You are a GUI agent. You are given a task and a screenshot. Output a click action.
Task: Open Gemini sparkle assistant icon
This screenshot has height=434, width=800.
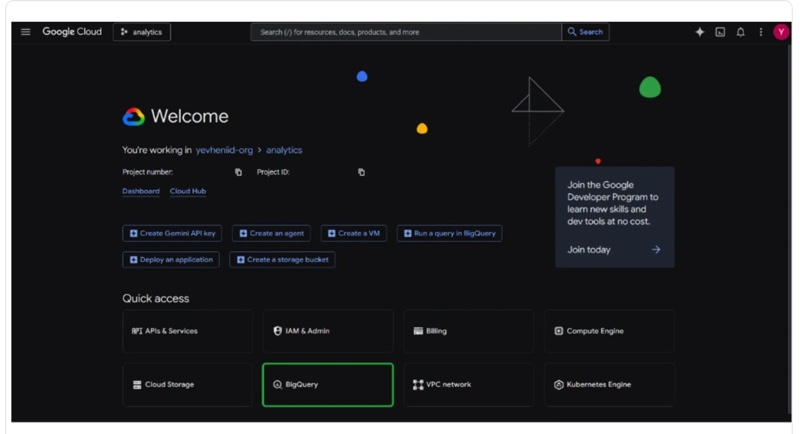[699, 32]
